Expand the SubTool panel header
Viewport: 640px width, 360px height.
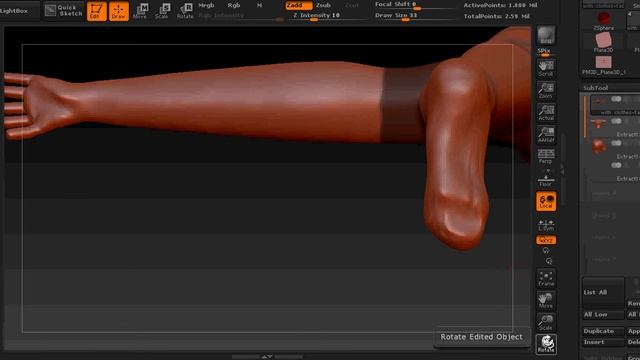pos(596,88)
